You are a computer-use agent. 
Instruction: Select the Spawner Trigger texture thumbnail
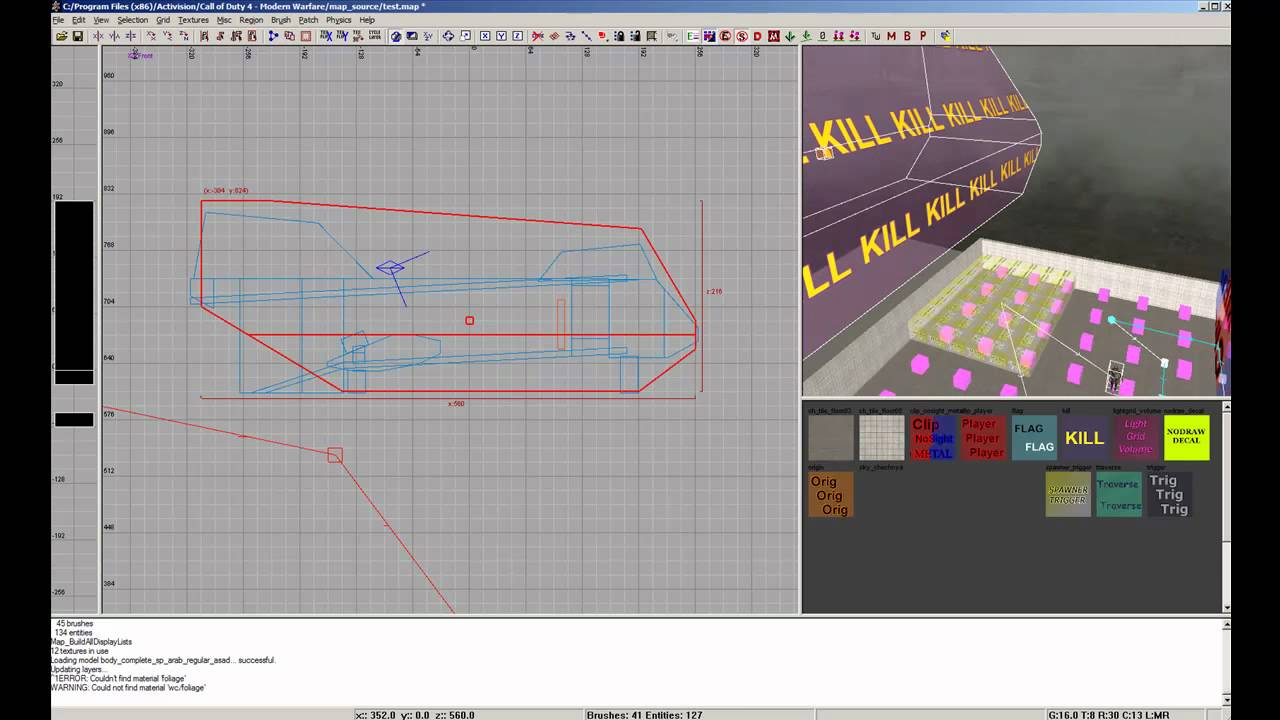tap(1068, 495)
